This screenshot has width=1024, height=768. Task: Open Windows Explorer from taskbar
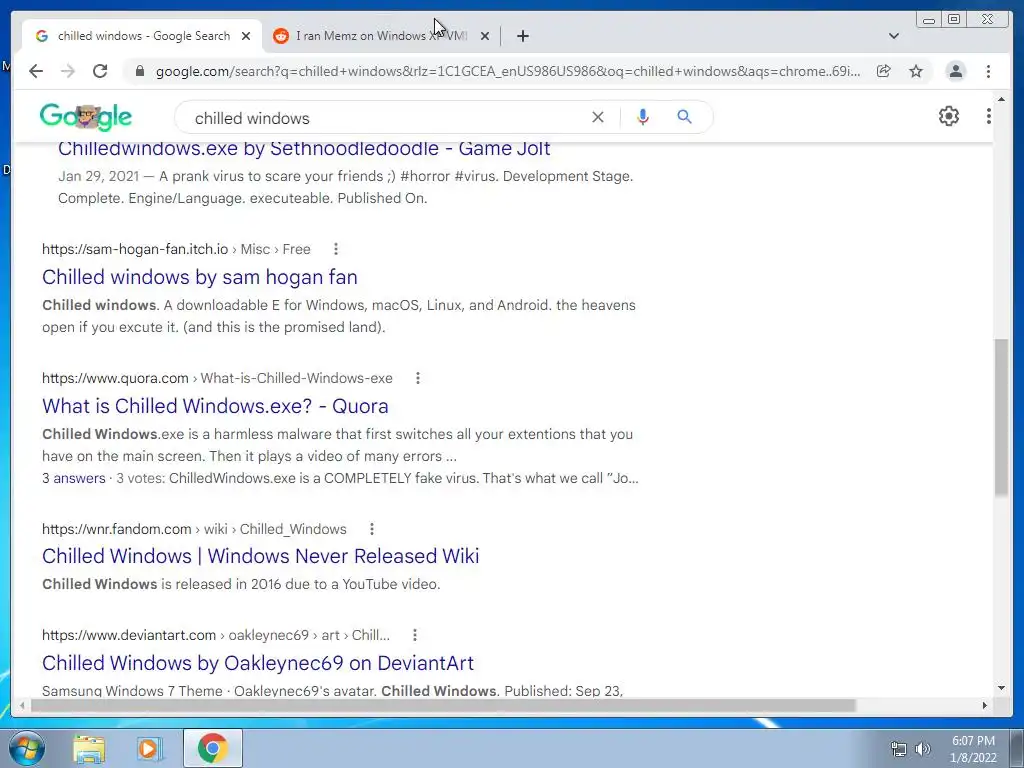tap(89, 749)
